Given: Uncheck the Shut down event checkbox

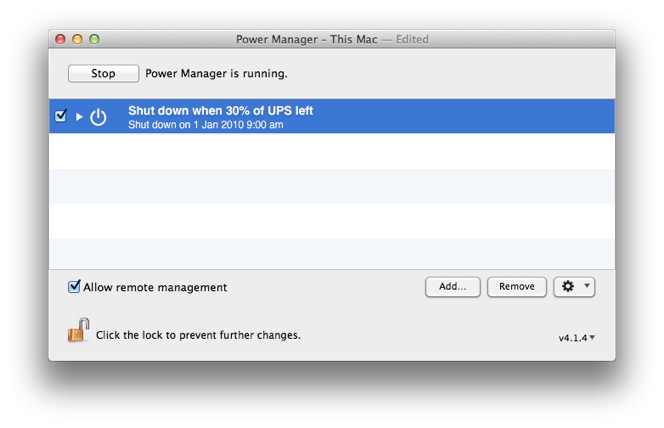Looking at the screenshot, I should pos(61,116).
